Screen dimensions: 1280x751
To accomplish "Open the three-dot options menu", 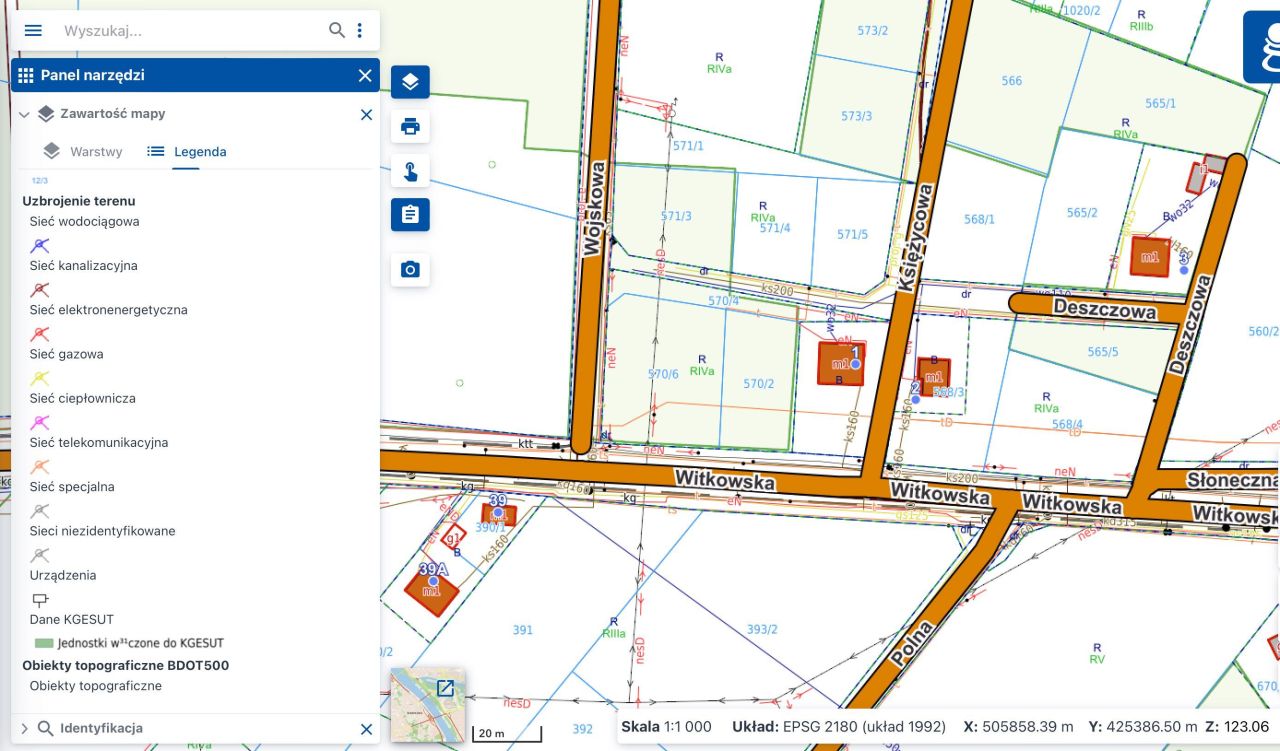I will coord(360,30).
